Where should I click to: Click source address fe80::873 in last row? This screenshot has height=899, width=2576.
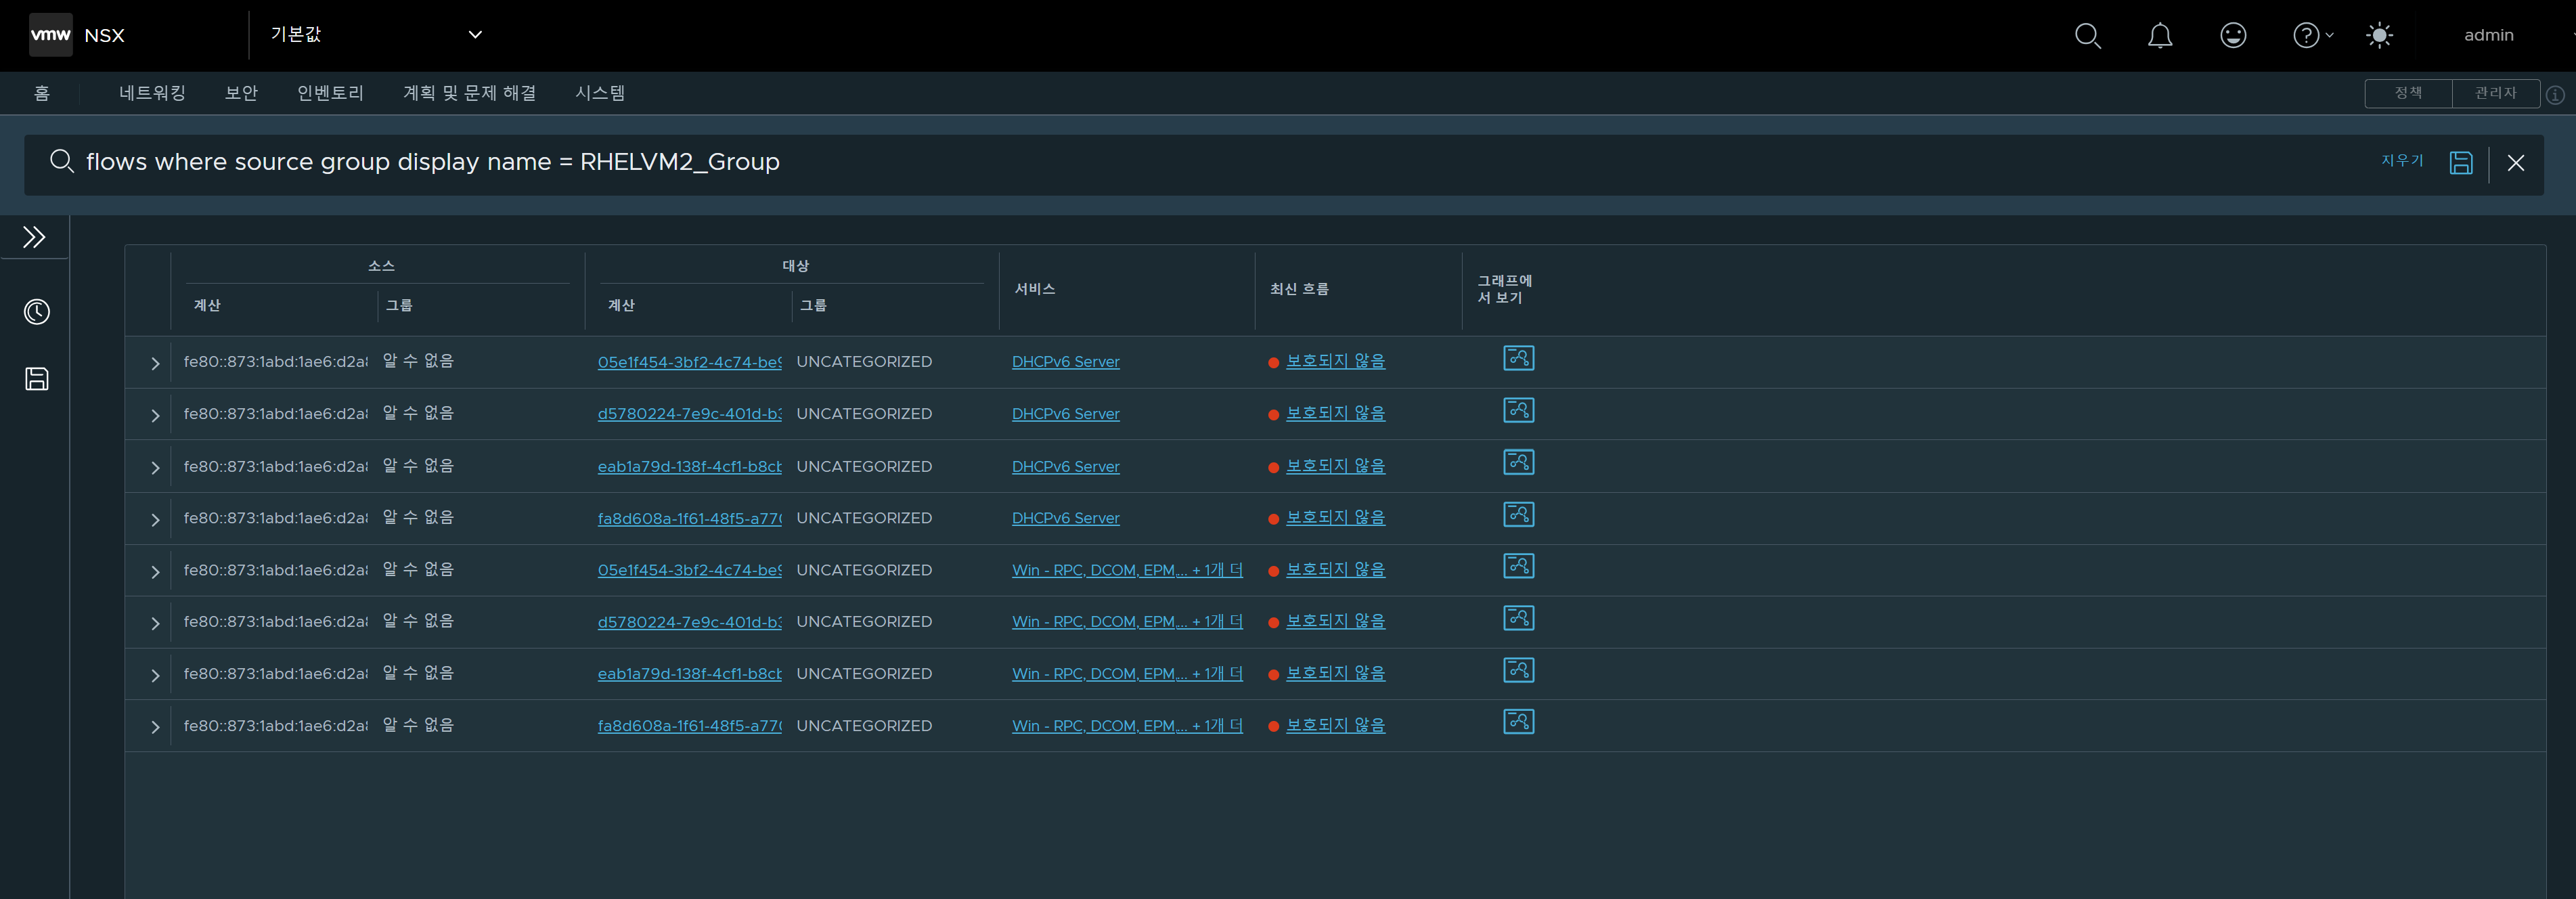tap(275, 726)
